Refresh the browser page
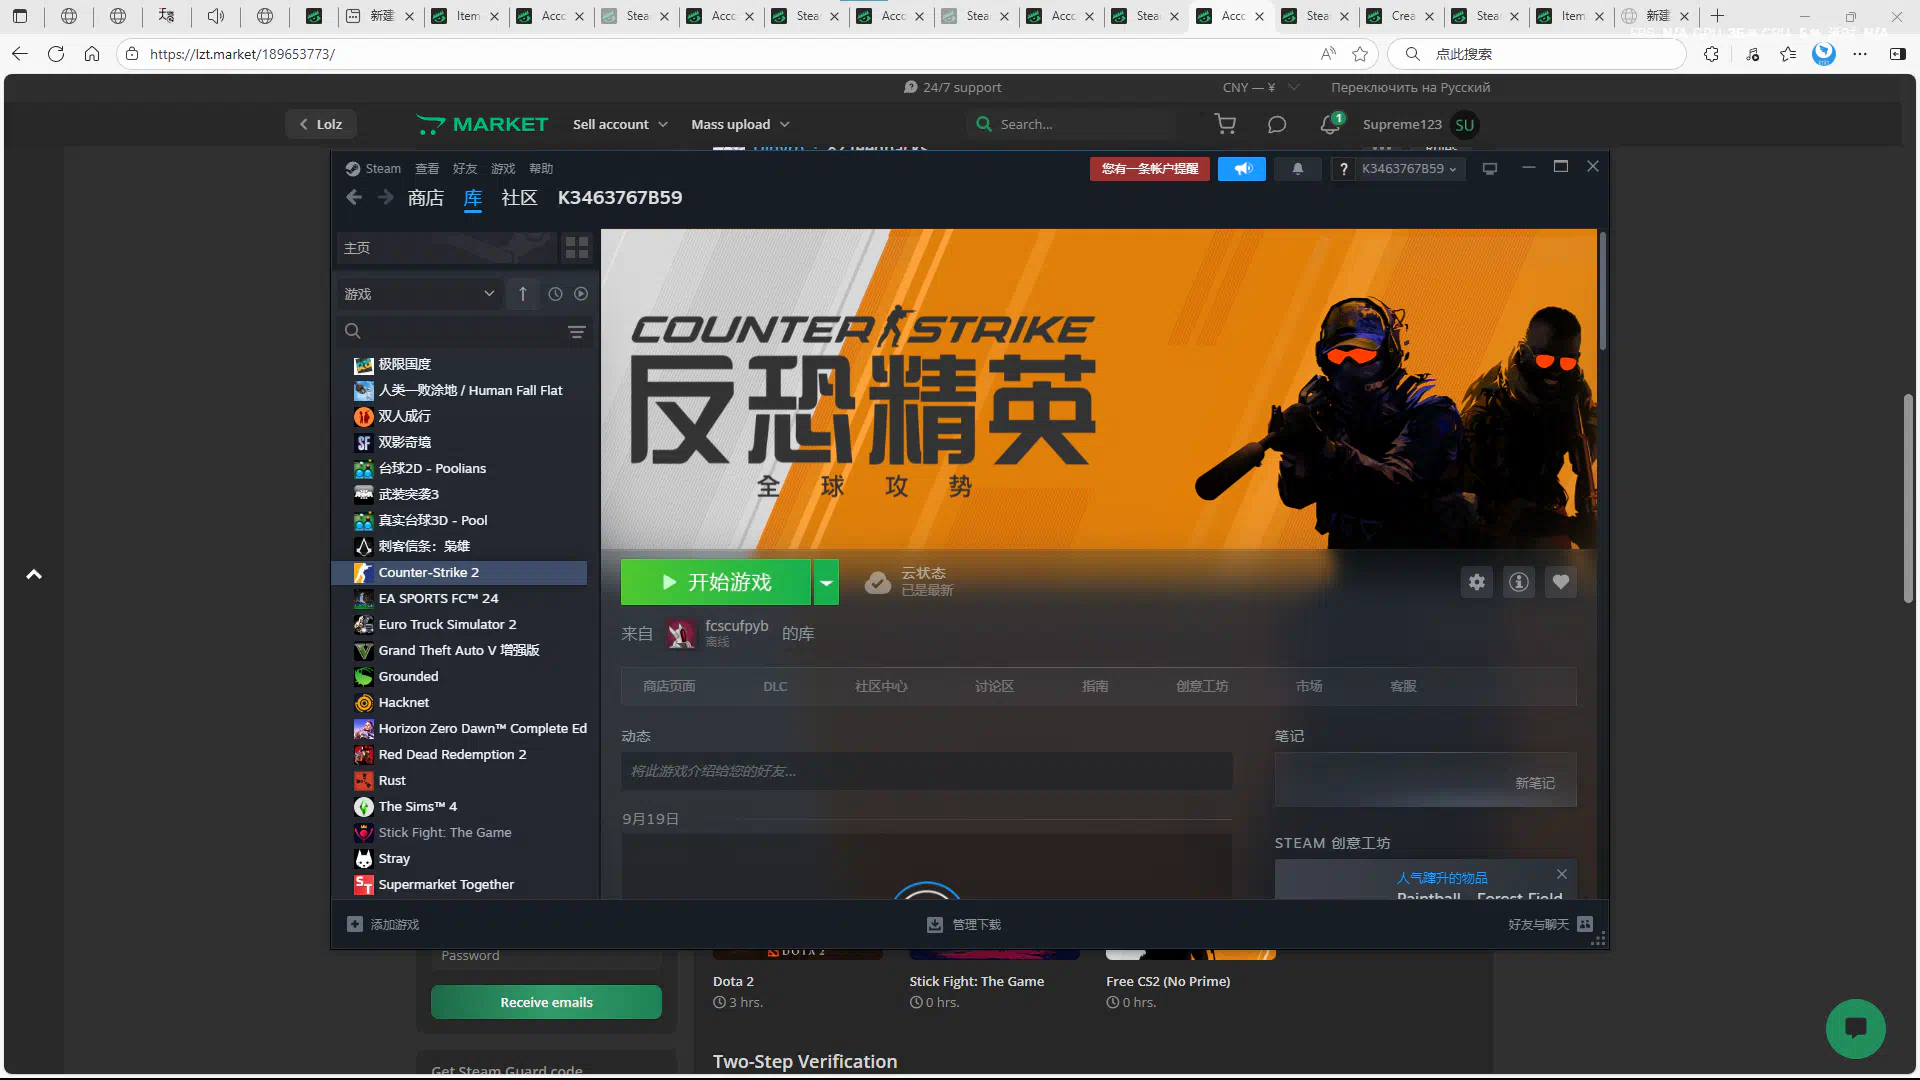The image size is (1920, 1080). click(56, 54)
